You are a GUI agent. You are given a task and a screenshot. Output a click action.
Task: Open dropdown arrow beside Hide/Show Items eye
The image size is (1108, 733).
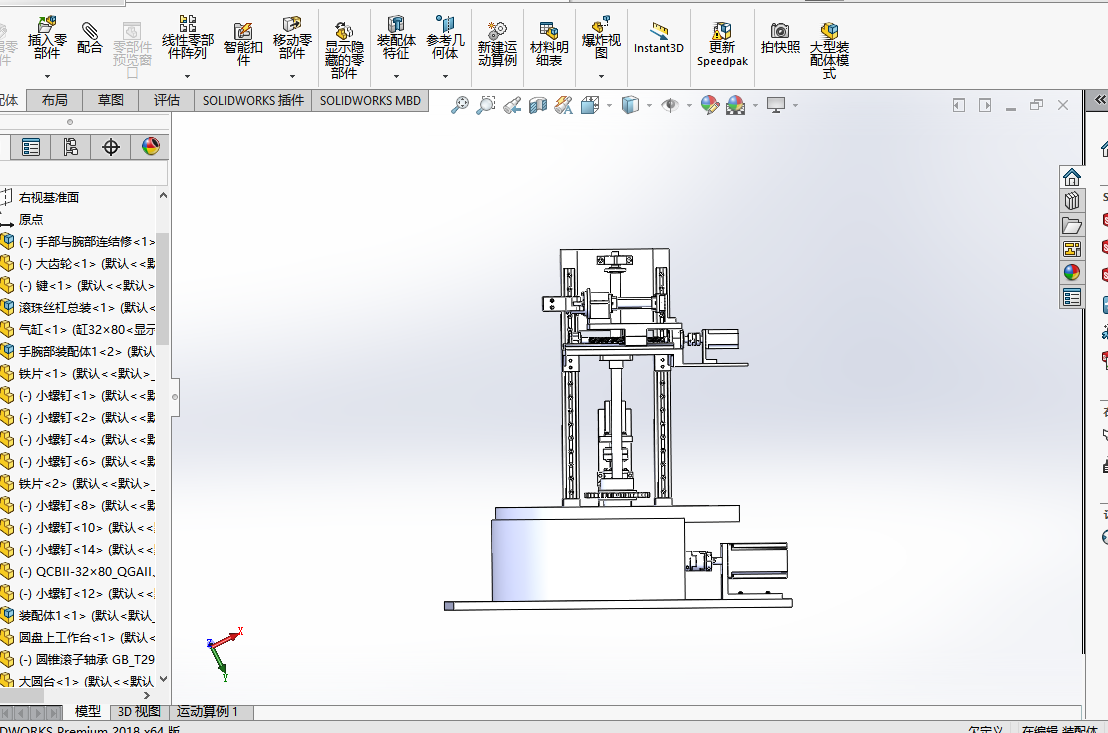689,106
